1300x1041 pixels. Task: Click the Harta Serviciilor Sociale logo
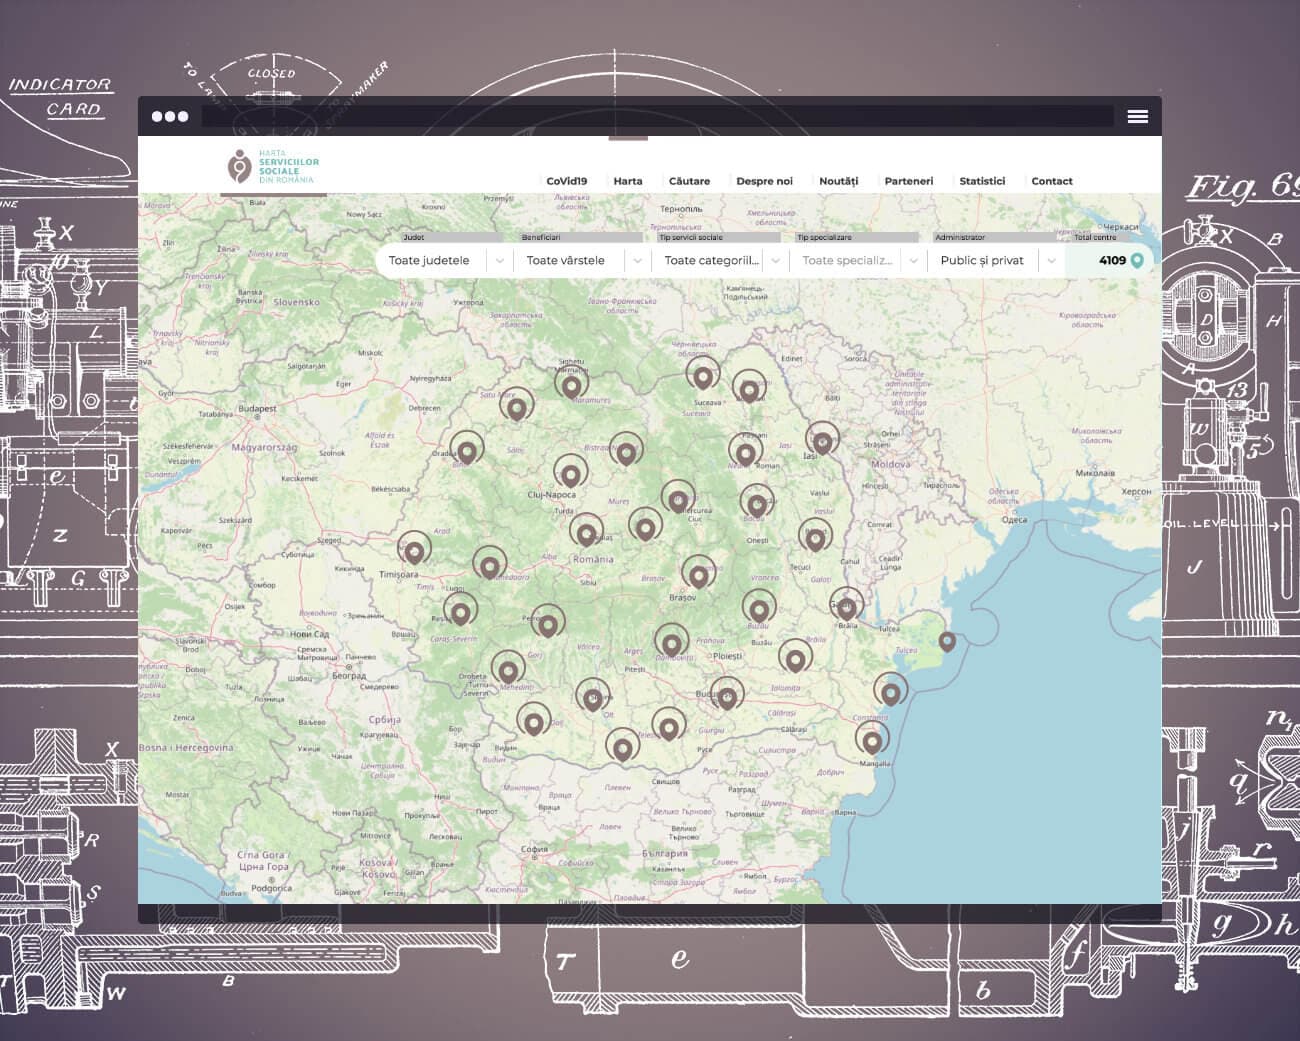272,166
